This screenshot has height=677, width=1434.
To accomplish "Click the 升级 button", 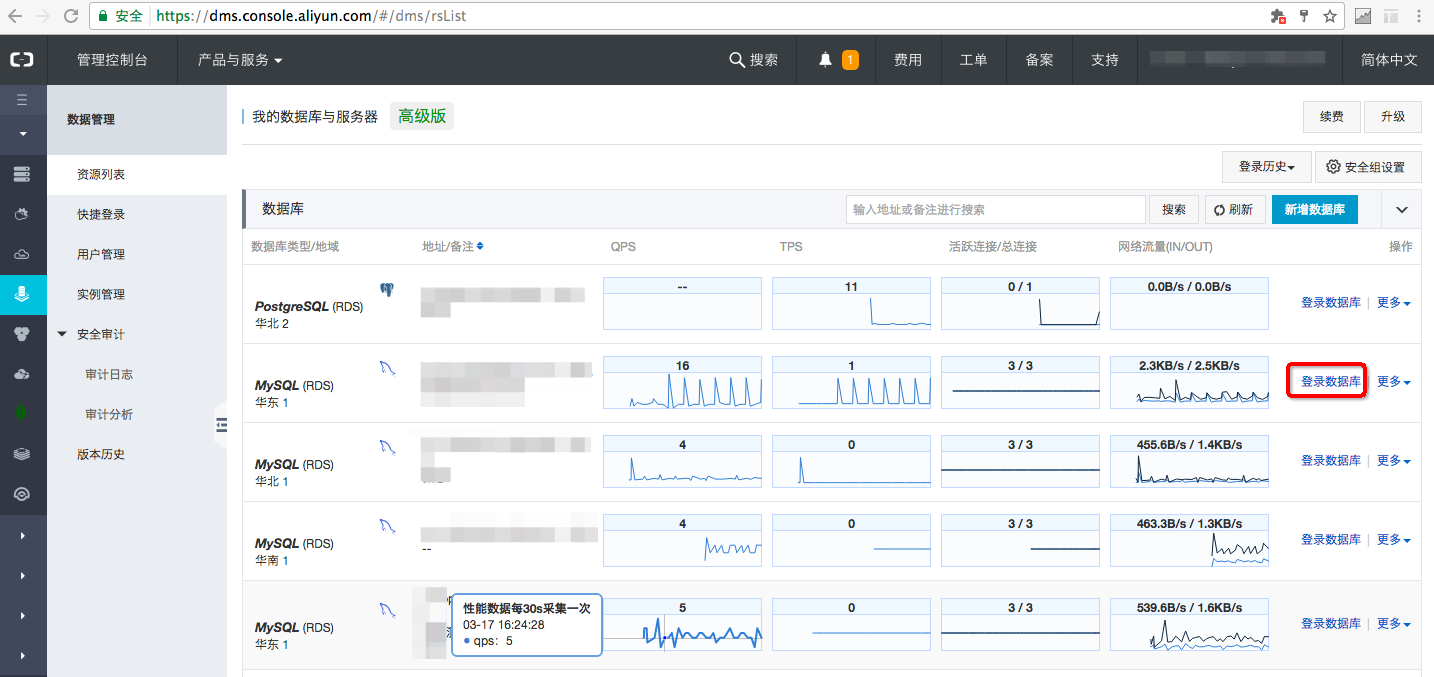I will click(1393, 117).
